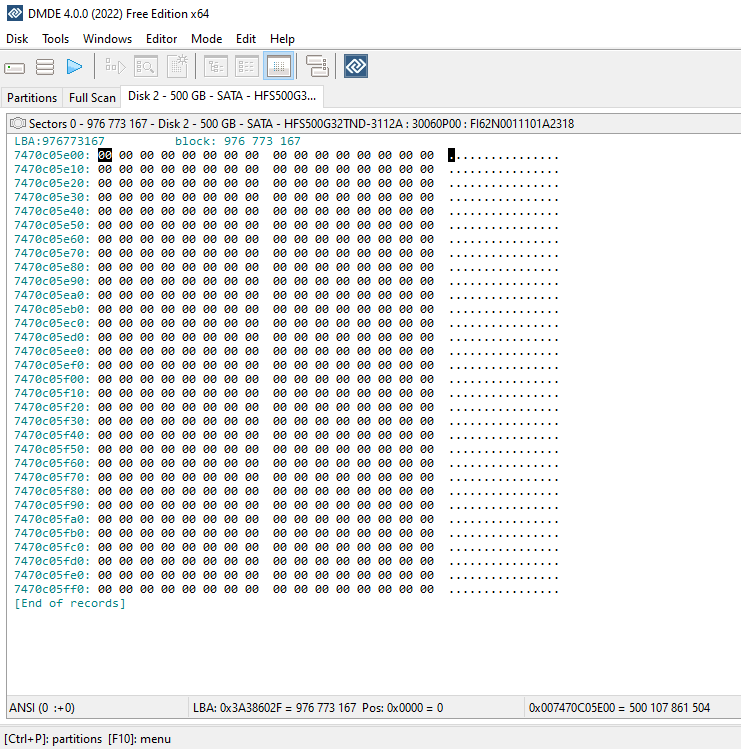Image resolution: width=741 pixels, height=749 pixels.
Task: Switch to the Partitions tab
Action: (x=32, y=97)
